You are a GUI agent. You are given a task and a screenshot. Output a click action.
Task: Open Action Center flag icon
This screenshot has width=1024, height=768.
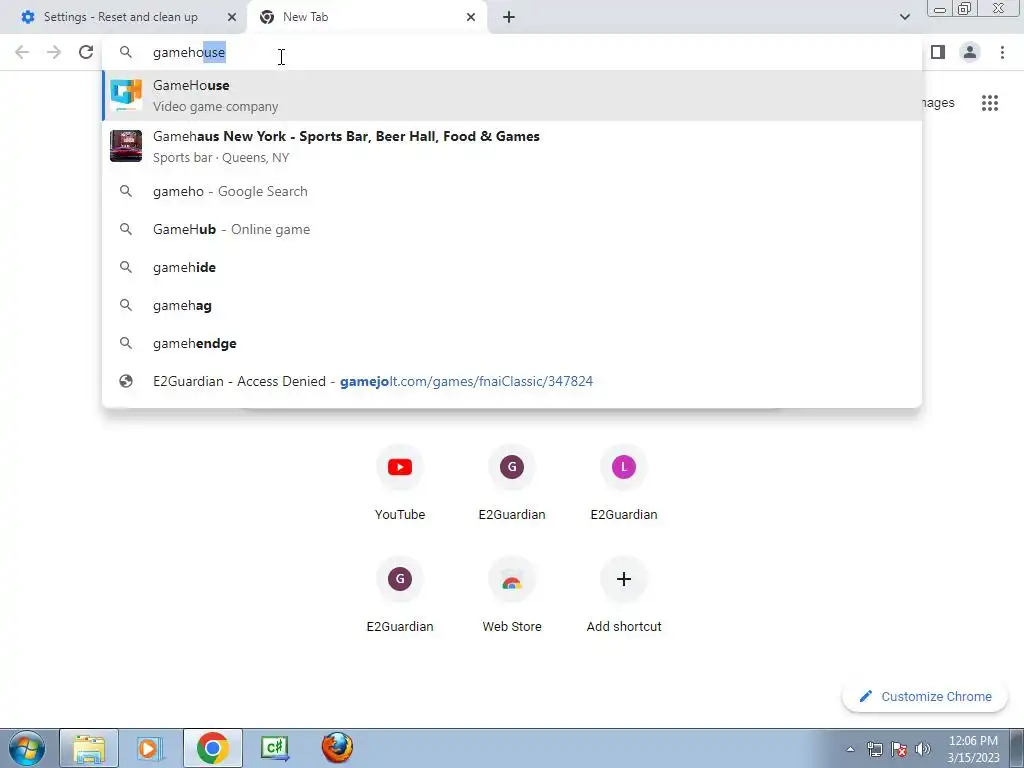coord(899,749)
